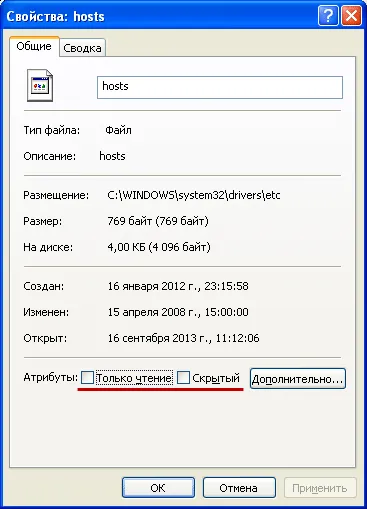Click the На диске: label
The height and width of the screenshot is (509, 367).
[x=48, y=247]
